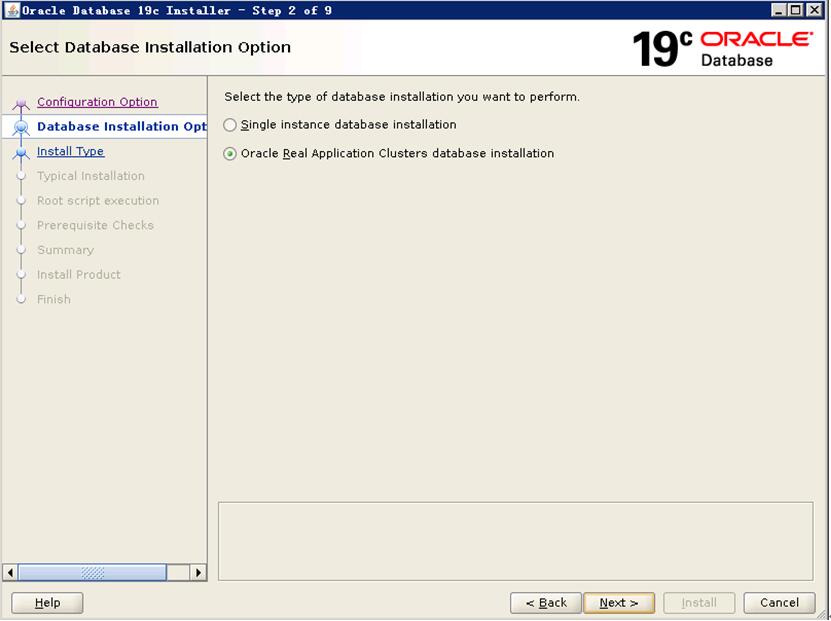Click the Configuration Option step marker icon
The height and width of the screenshot is (621, 831).
click(x=21, y=103)
